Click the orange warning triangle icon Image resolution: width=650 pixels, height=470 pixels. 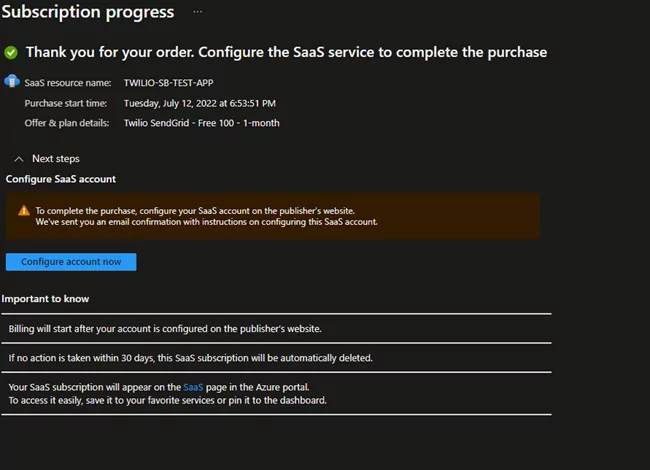pos(24,211)
